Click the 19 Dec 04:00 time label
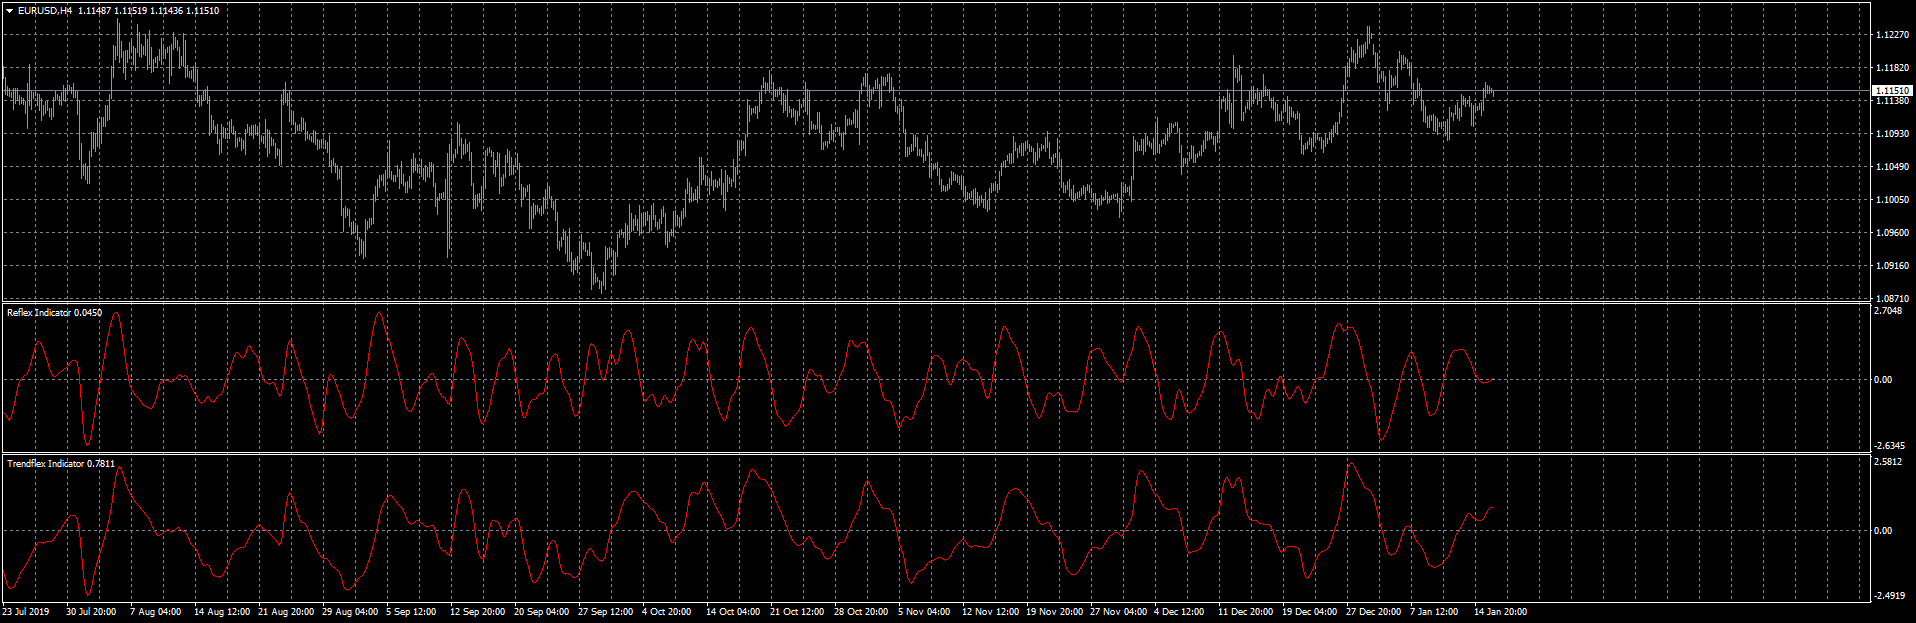 [1310, 612]
